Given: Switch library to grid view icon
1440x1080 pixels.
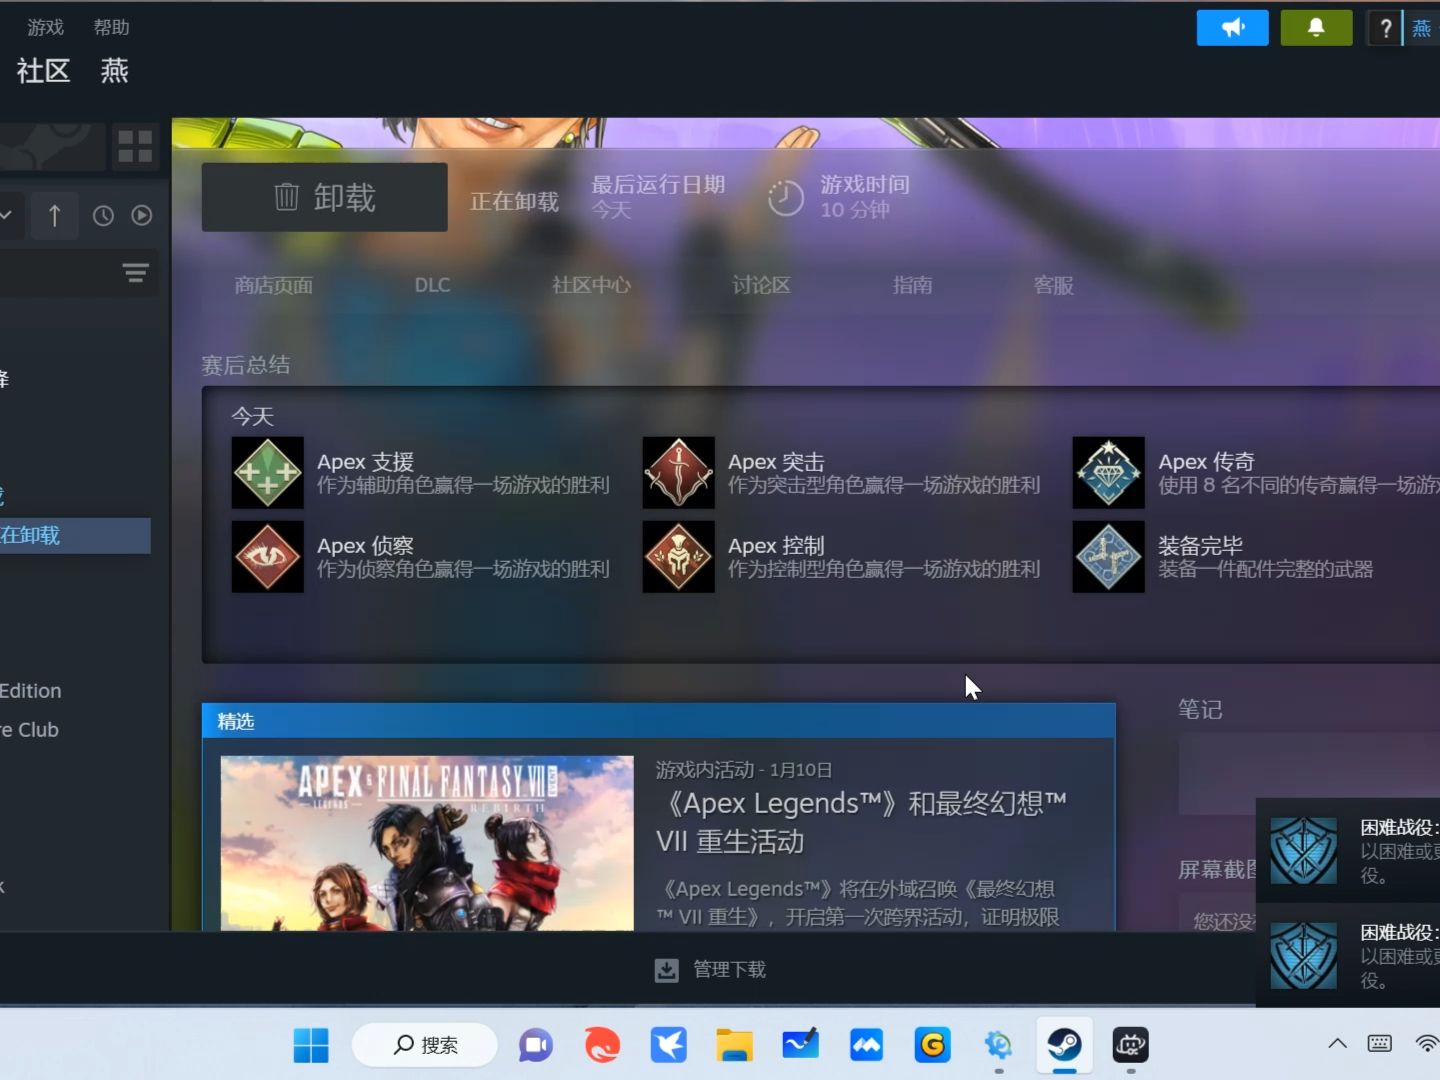Looking at the screenshot, I should click(135, 146).
